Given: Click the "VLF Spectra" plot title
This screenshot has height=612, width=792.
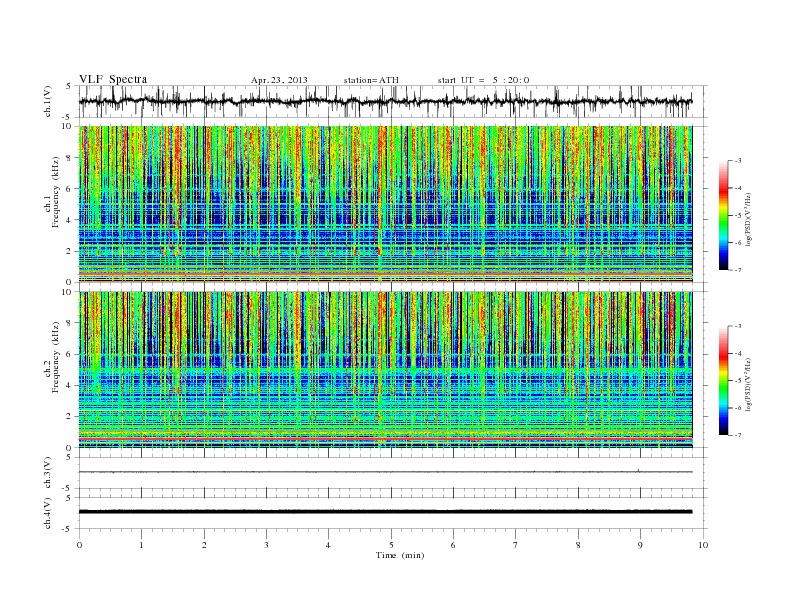Looking at the screenshot, I should [x=113, y=79].
